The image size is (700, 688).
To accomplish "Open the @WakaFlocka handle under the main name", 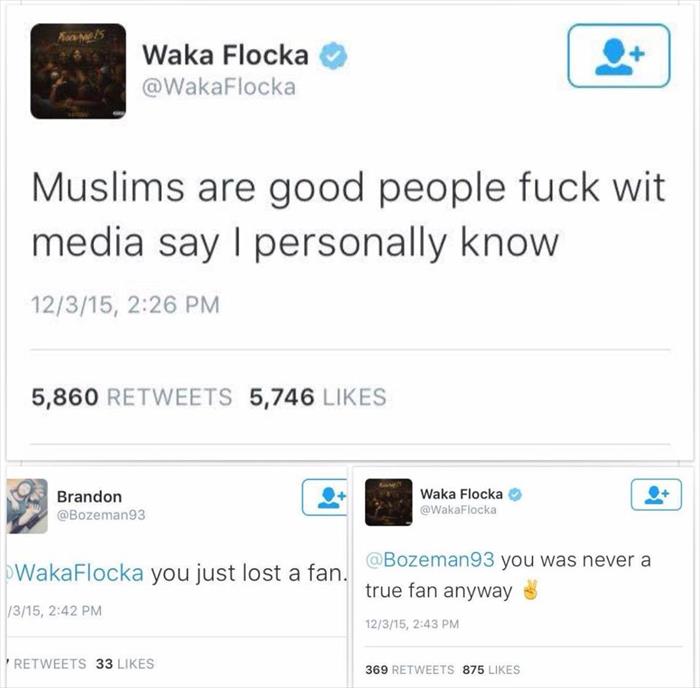I will (x=219, y=87).
